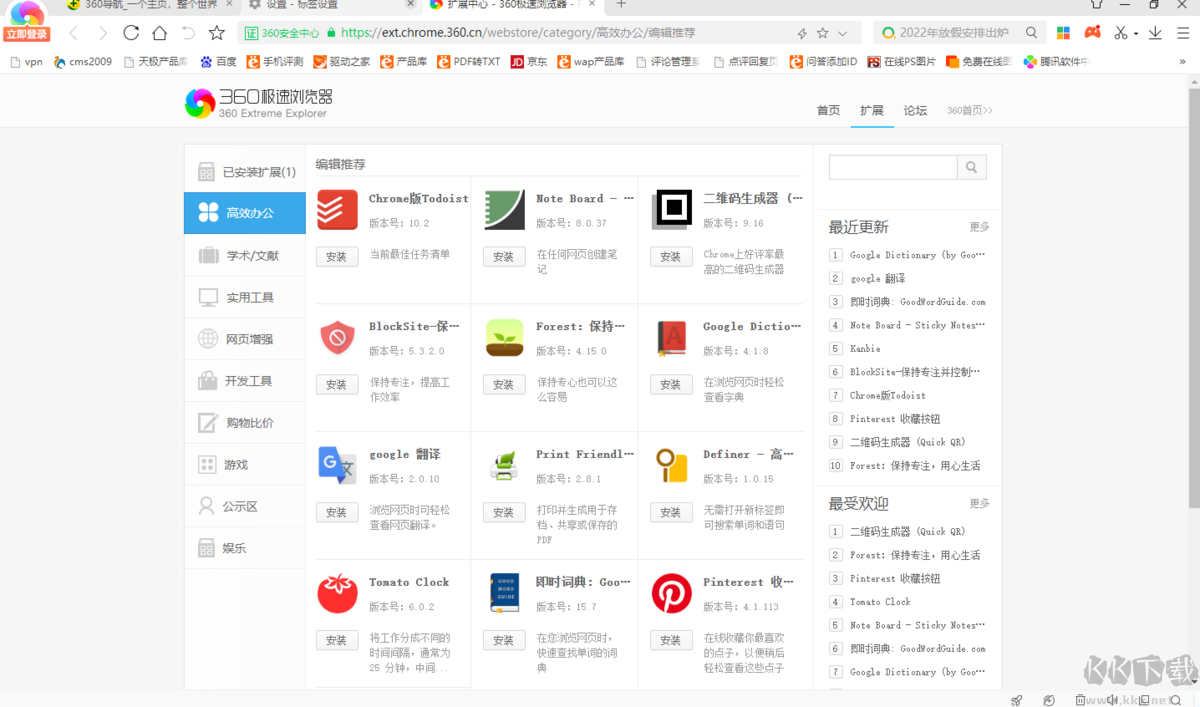Select the 娱乐 category

point(245,548)
